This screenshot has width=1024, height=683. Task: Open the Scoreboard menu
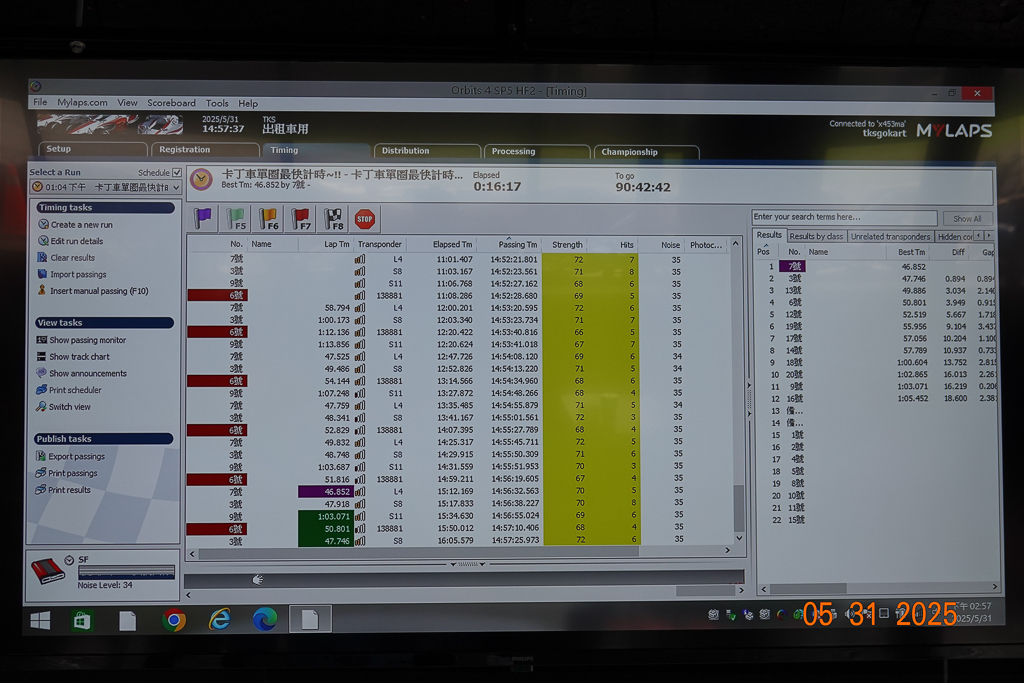point(171,103)
